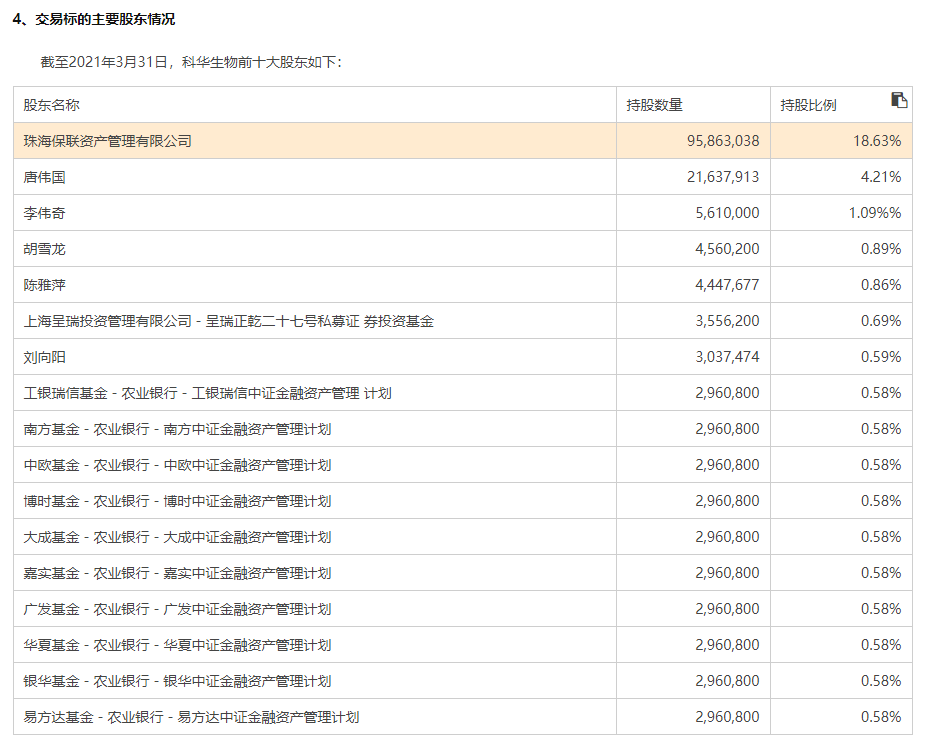Select 0.58% in the 银华基金 row
929x750 pixels.
pyautogui.click(x=881, y=682)
